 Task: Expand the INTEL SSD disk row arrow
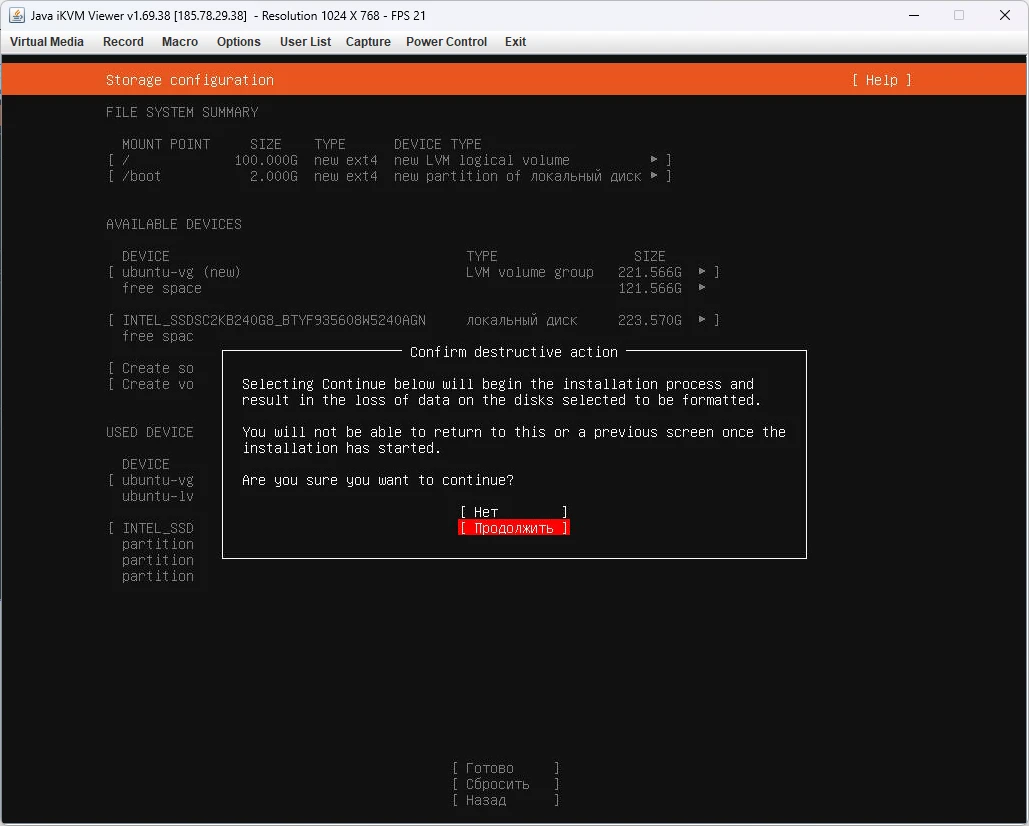[702, 320]
